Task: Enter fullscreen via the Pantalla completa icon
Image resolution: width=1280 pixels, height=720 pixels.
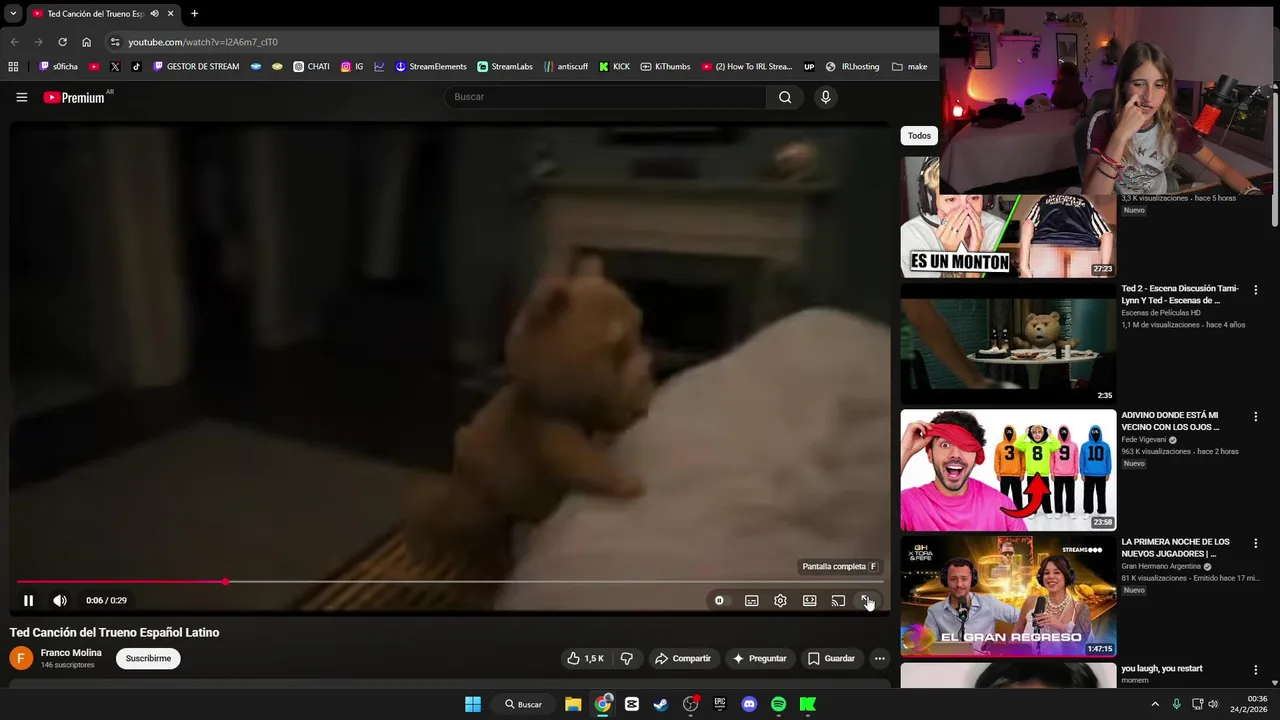Action: tap(867, 600)
